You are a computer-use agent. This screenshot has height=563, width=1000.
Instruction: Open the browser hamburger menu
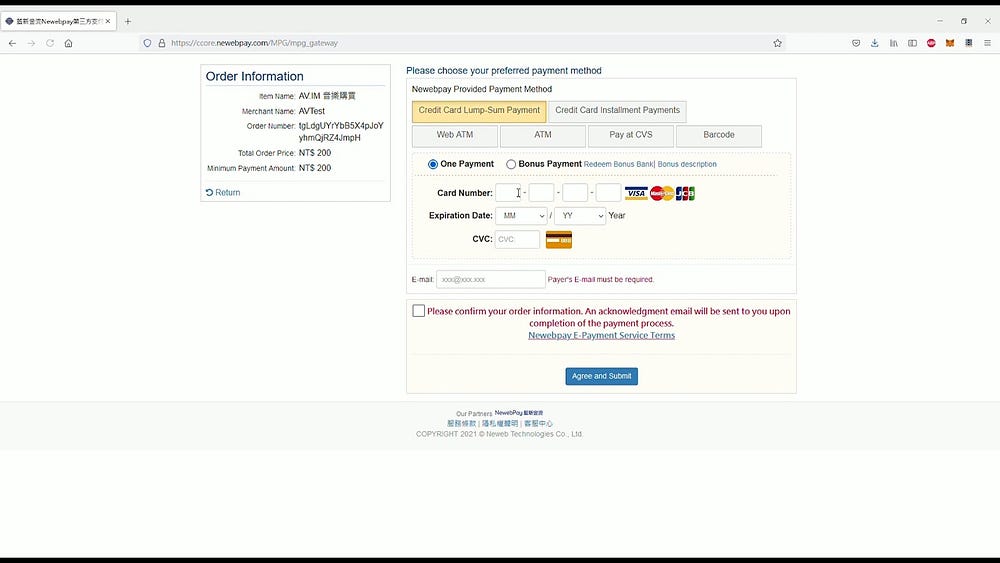(x=987, y=43)
